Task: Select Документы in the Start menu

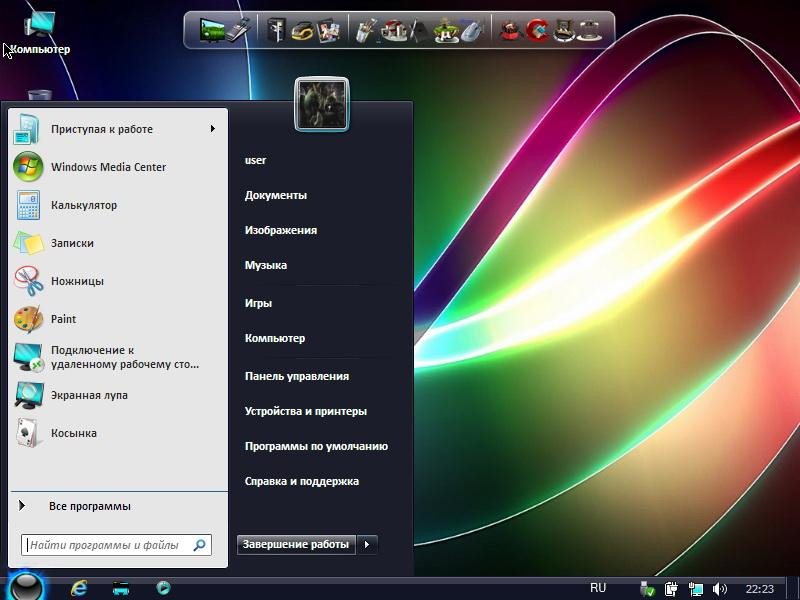Action: (x=275, y=195)
